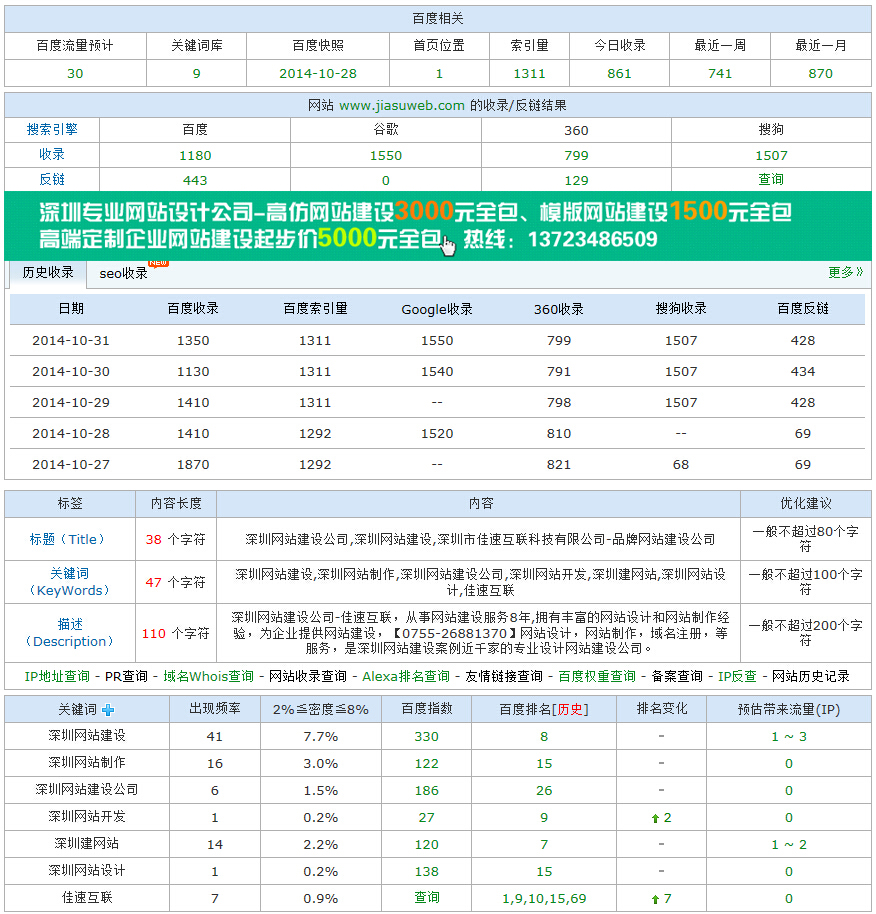
Task: Click traffic estimate 1 ~ 3
Action: click(789, 737)
